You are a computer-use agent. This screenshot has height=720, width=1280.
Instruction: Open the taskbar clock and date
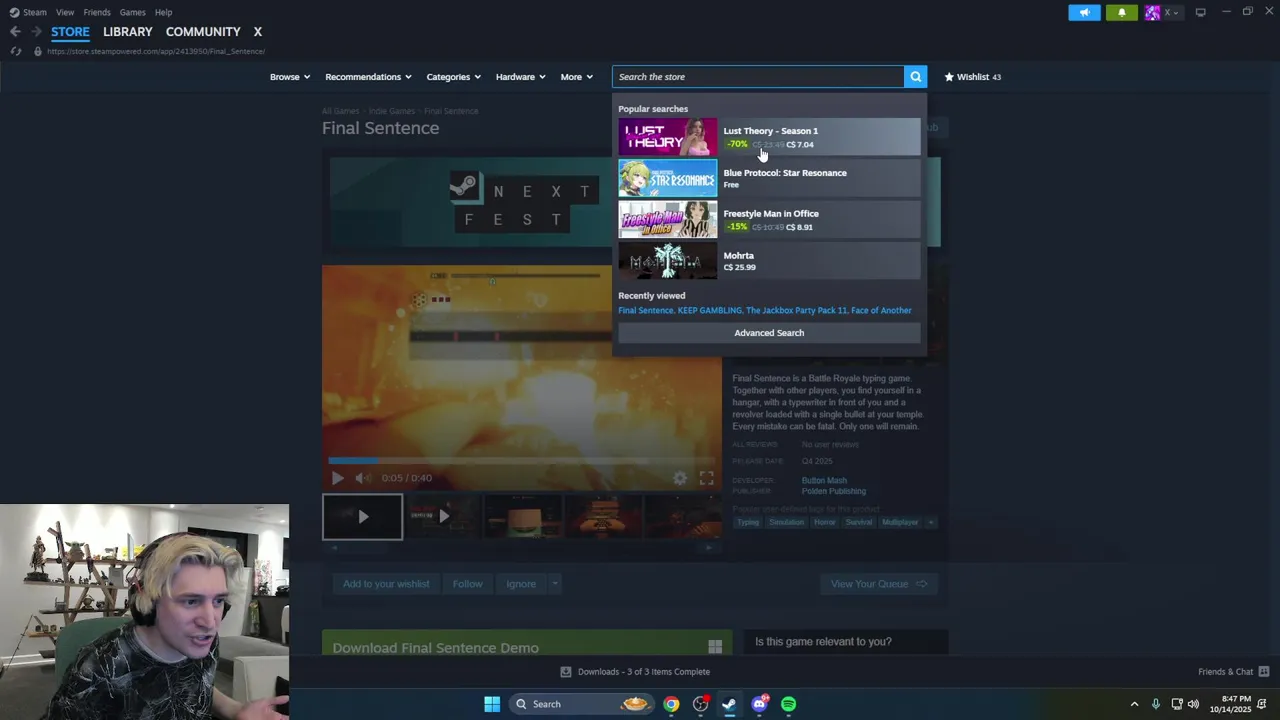pyautogui.click(x=1230, y=704)
